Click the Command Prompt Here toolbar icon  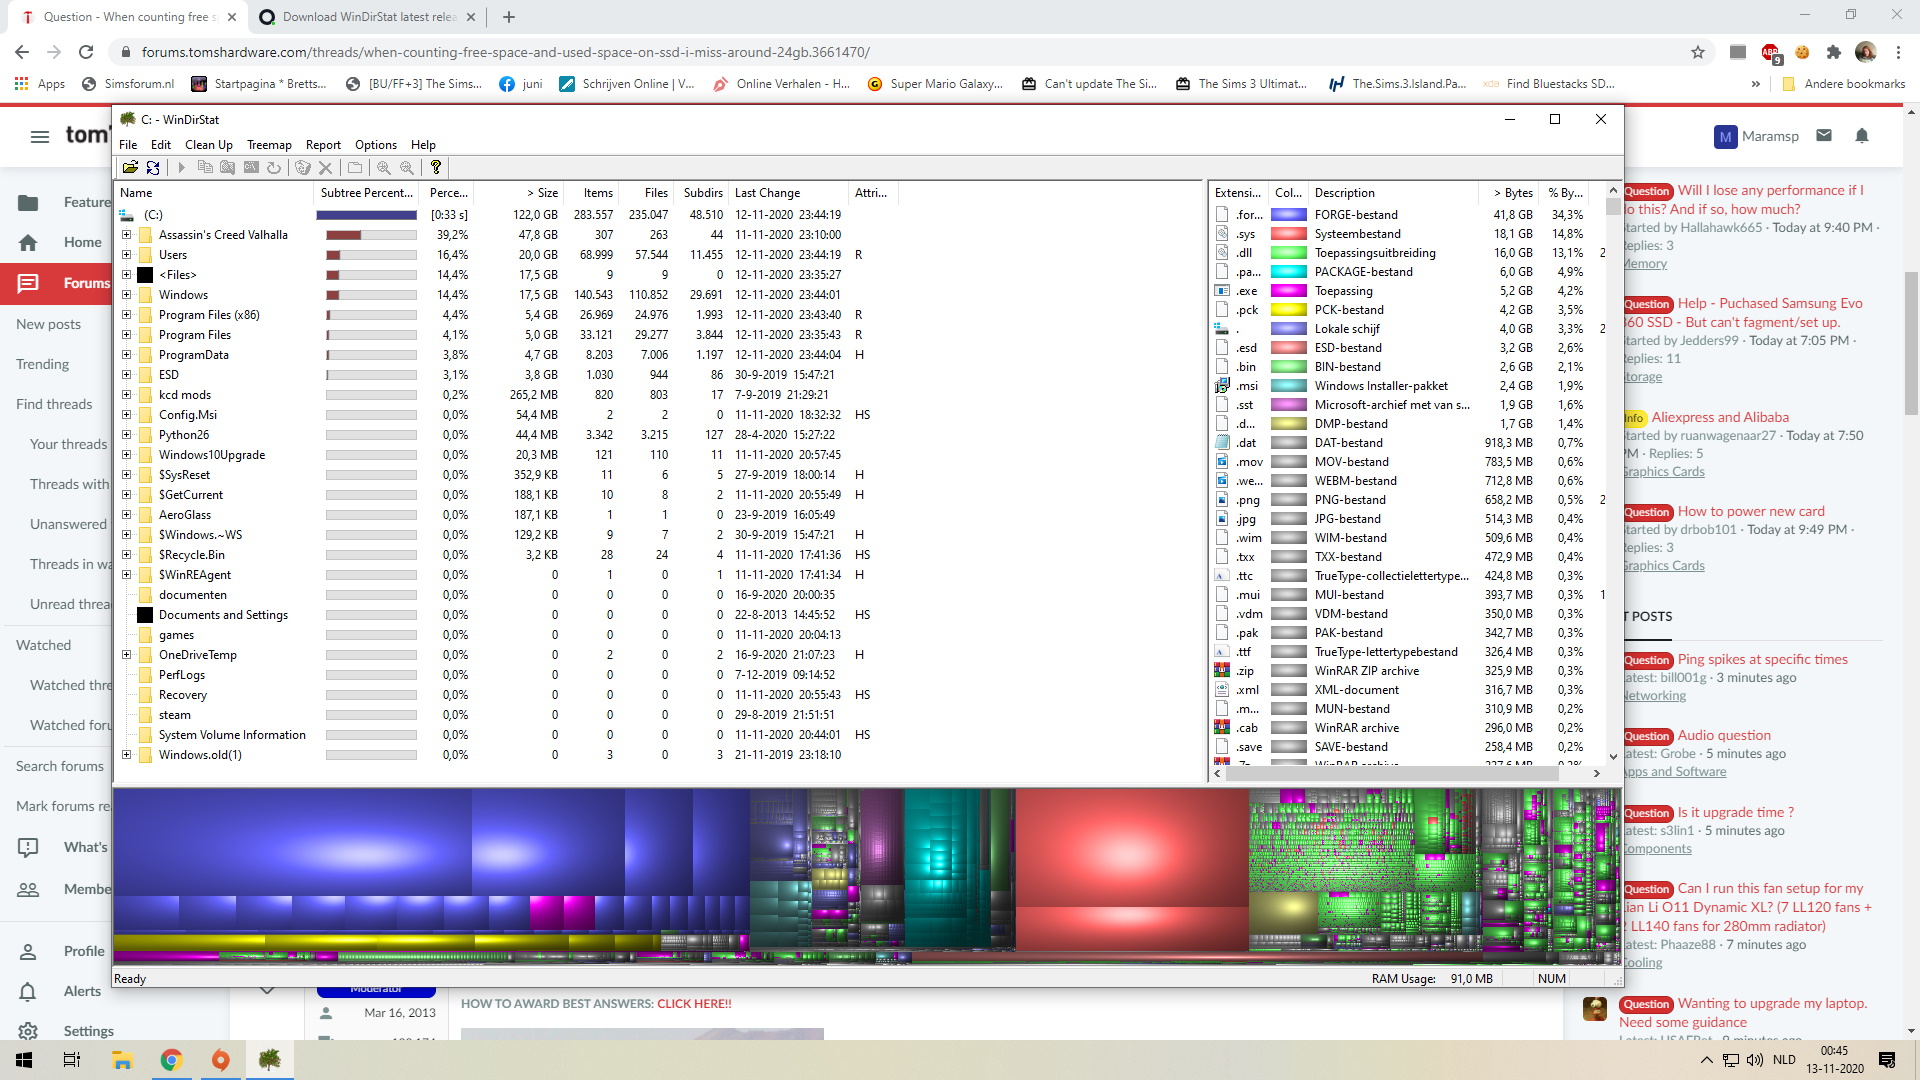(x=251, y=168)
